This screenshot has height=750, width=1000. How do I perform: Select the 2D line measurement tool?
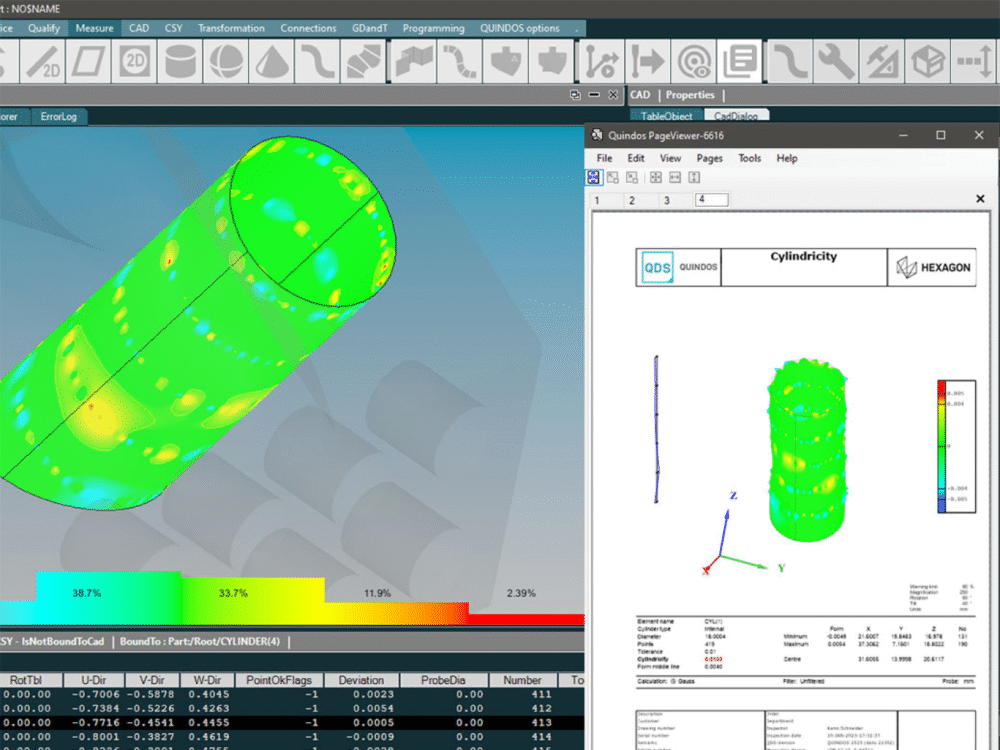(x=42, y=62)
